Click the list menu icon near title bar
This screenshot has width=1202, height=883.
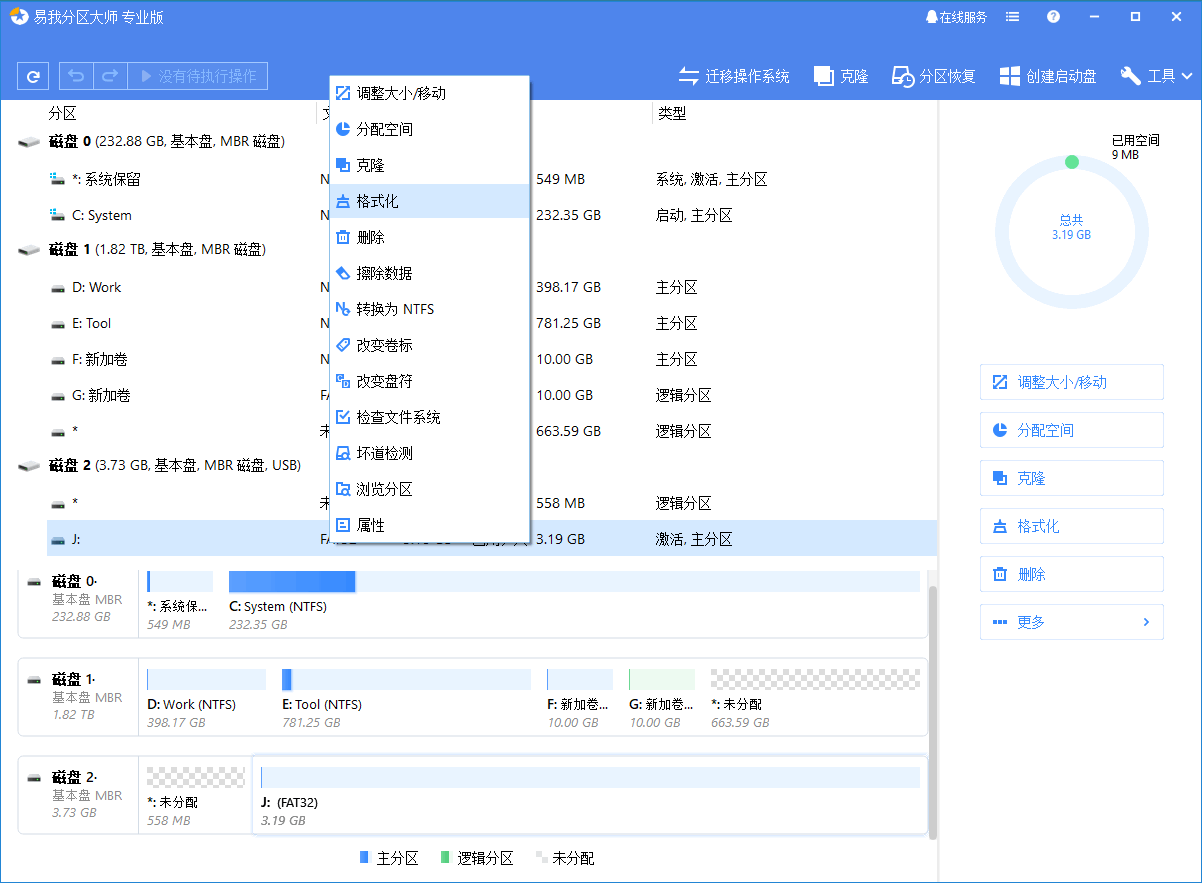pos(1012,16)
